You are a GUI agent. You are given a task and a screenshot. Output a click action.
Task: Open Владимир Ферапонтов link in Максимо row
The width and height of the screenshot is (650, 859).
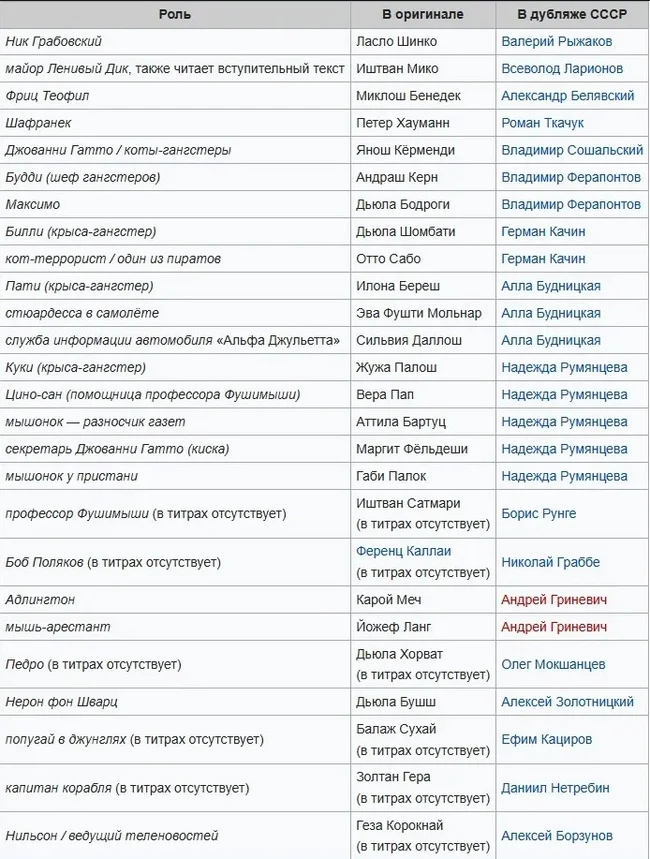tap(570, 204)
